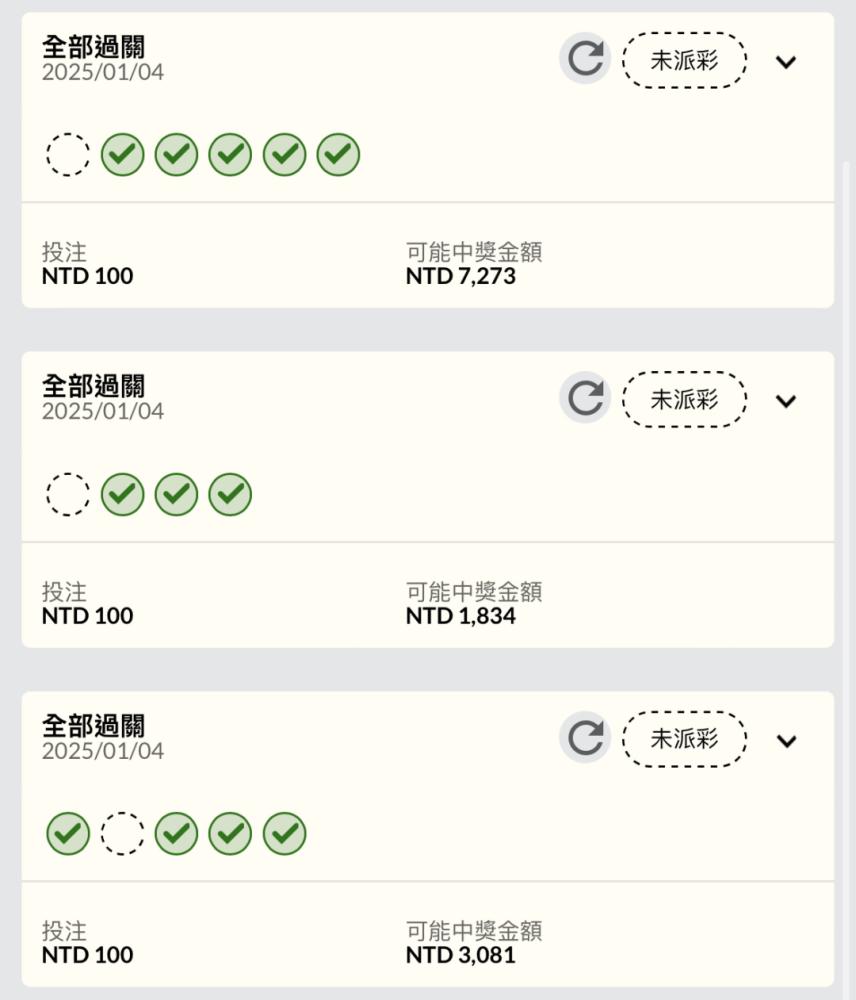The width and height of the screenshot is (856, 1000).
Task: Expand the NTD 1,834 bet card chevron
Action: pyautogui.click(x=786, y=401)
